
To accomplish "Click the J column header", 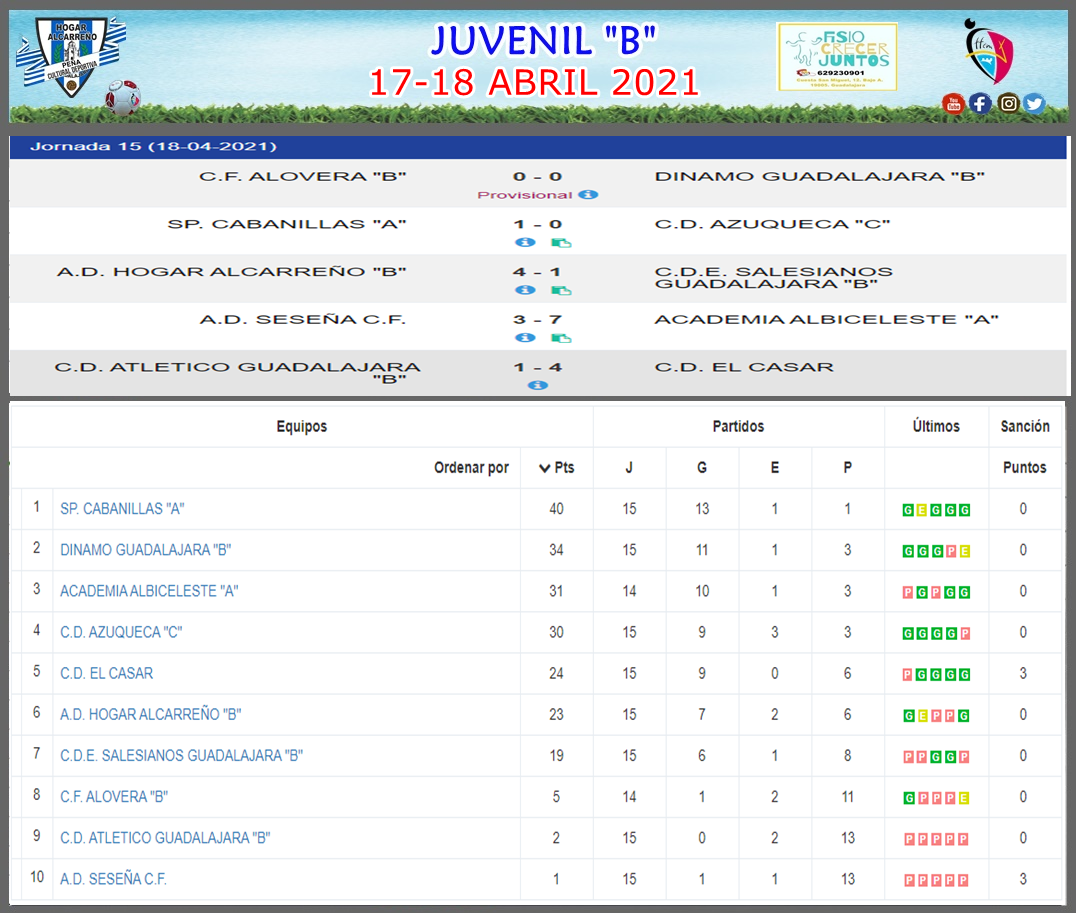I will [x=629, y=467].
